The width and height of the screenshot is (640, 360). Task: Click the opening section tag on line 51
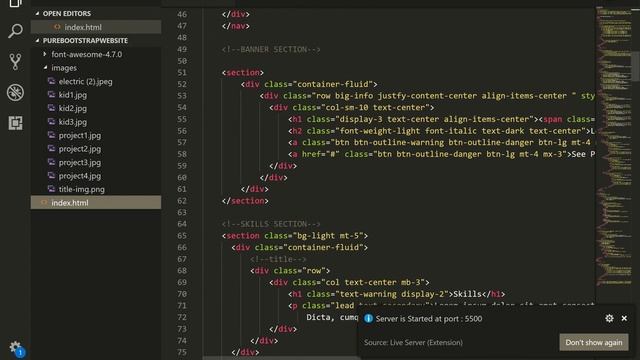click(x=242, y=73)
